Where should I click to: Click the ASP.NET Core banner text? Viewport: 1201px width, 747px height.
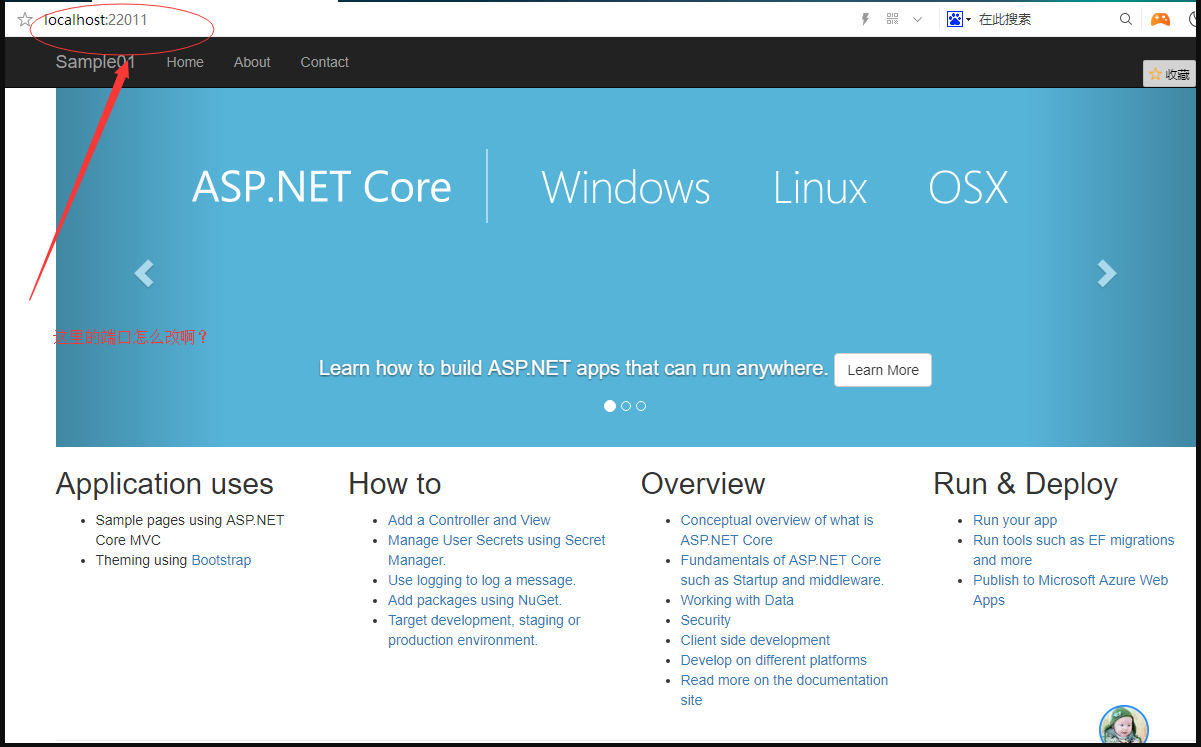click(x=322, y=187)
